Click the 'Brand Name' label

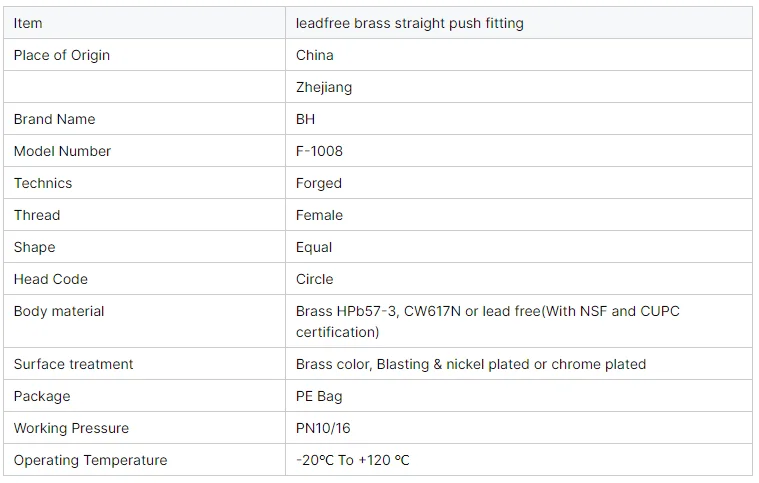click(x=55, y=119)
